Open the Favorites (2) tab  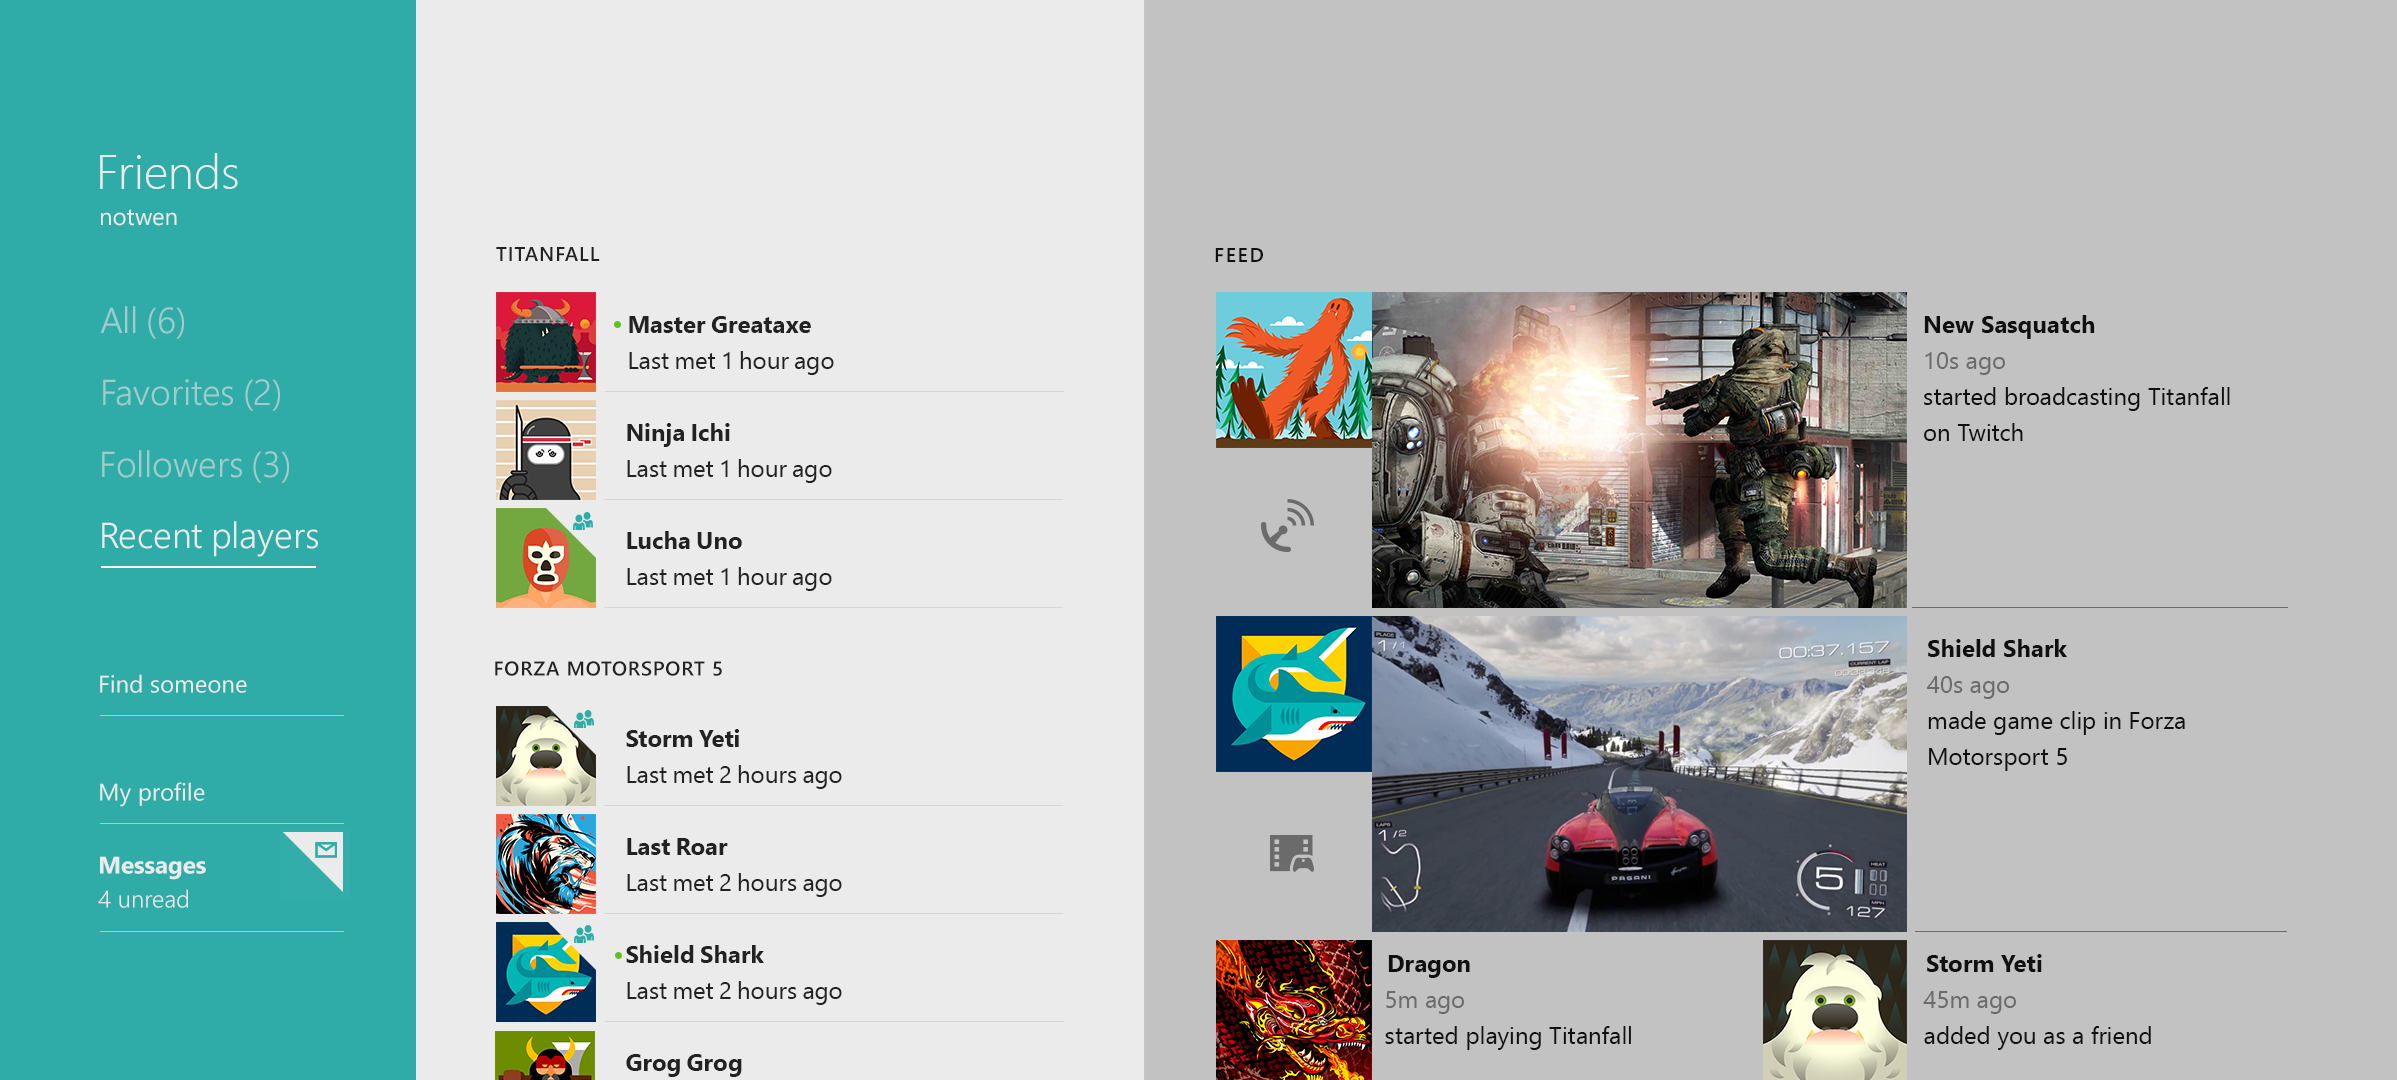coord(190,393)
